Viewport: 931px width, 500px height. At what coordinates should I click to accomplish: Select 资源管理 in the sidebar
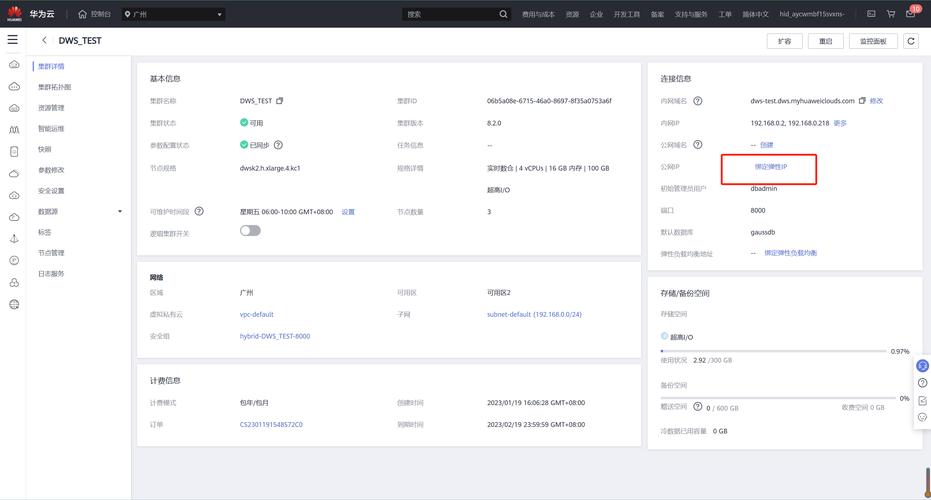click(x=51, y=108)
